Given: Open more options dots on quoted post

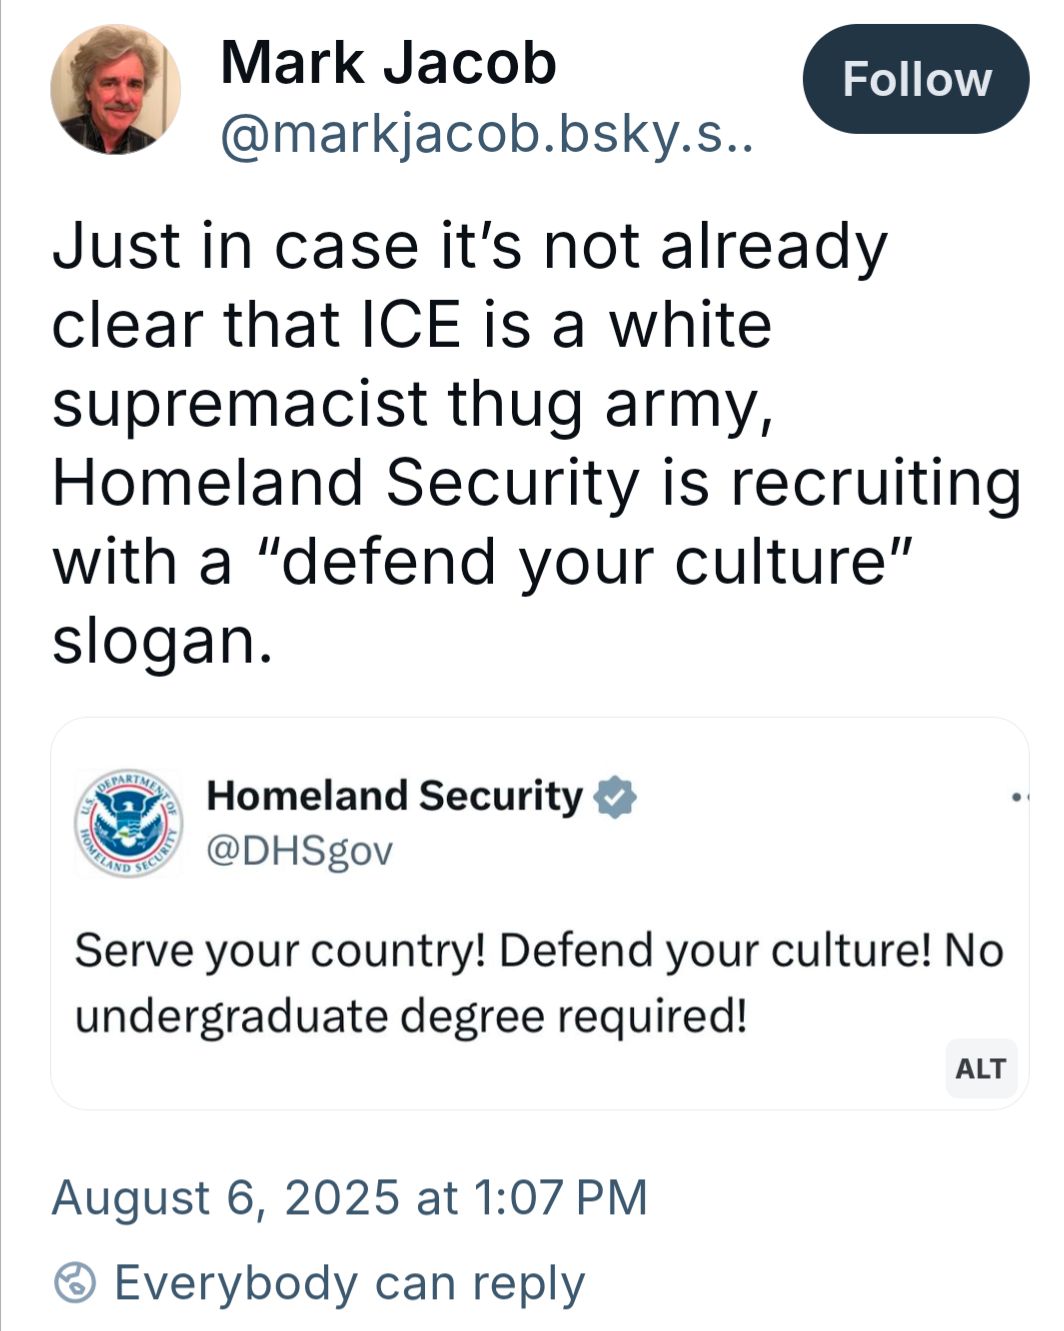Looking at the screenshot, I should click(1018, 798).
